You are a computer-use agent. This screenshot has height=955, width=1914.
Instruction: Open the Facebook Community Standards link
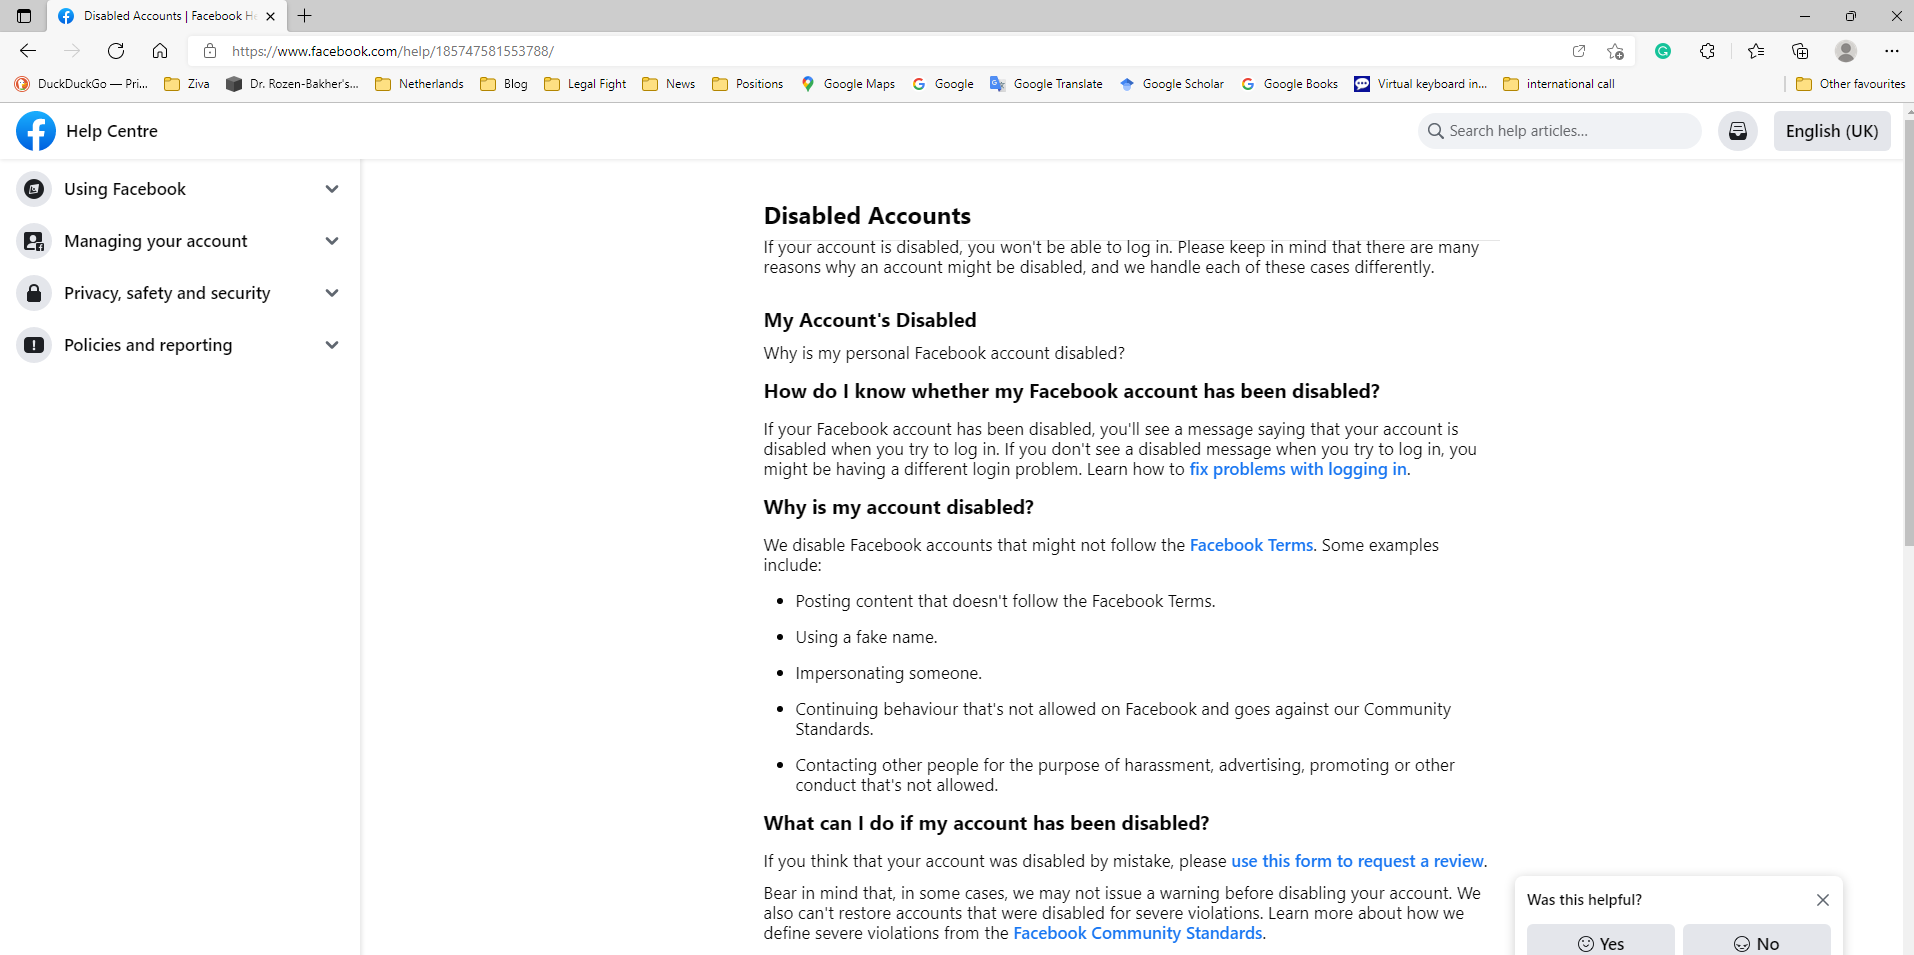tap(1137, 934)
